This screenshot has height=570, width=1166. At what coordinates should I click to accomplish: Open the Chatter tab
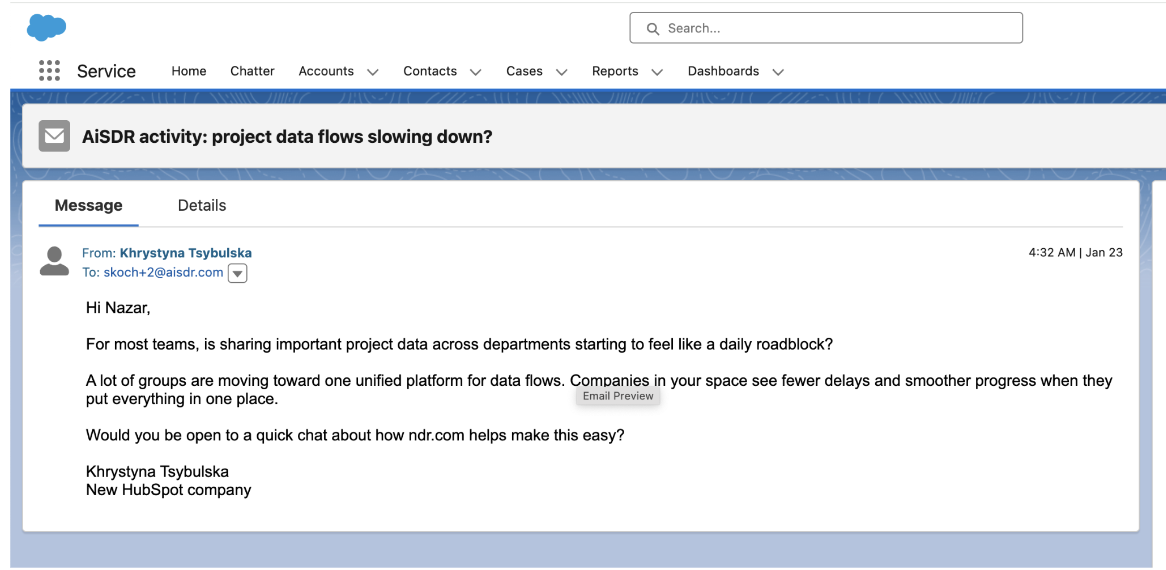point(252,71)
